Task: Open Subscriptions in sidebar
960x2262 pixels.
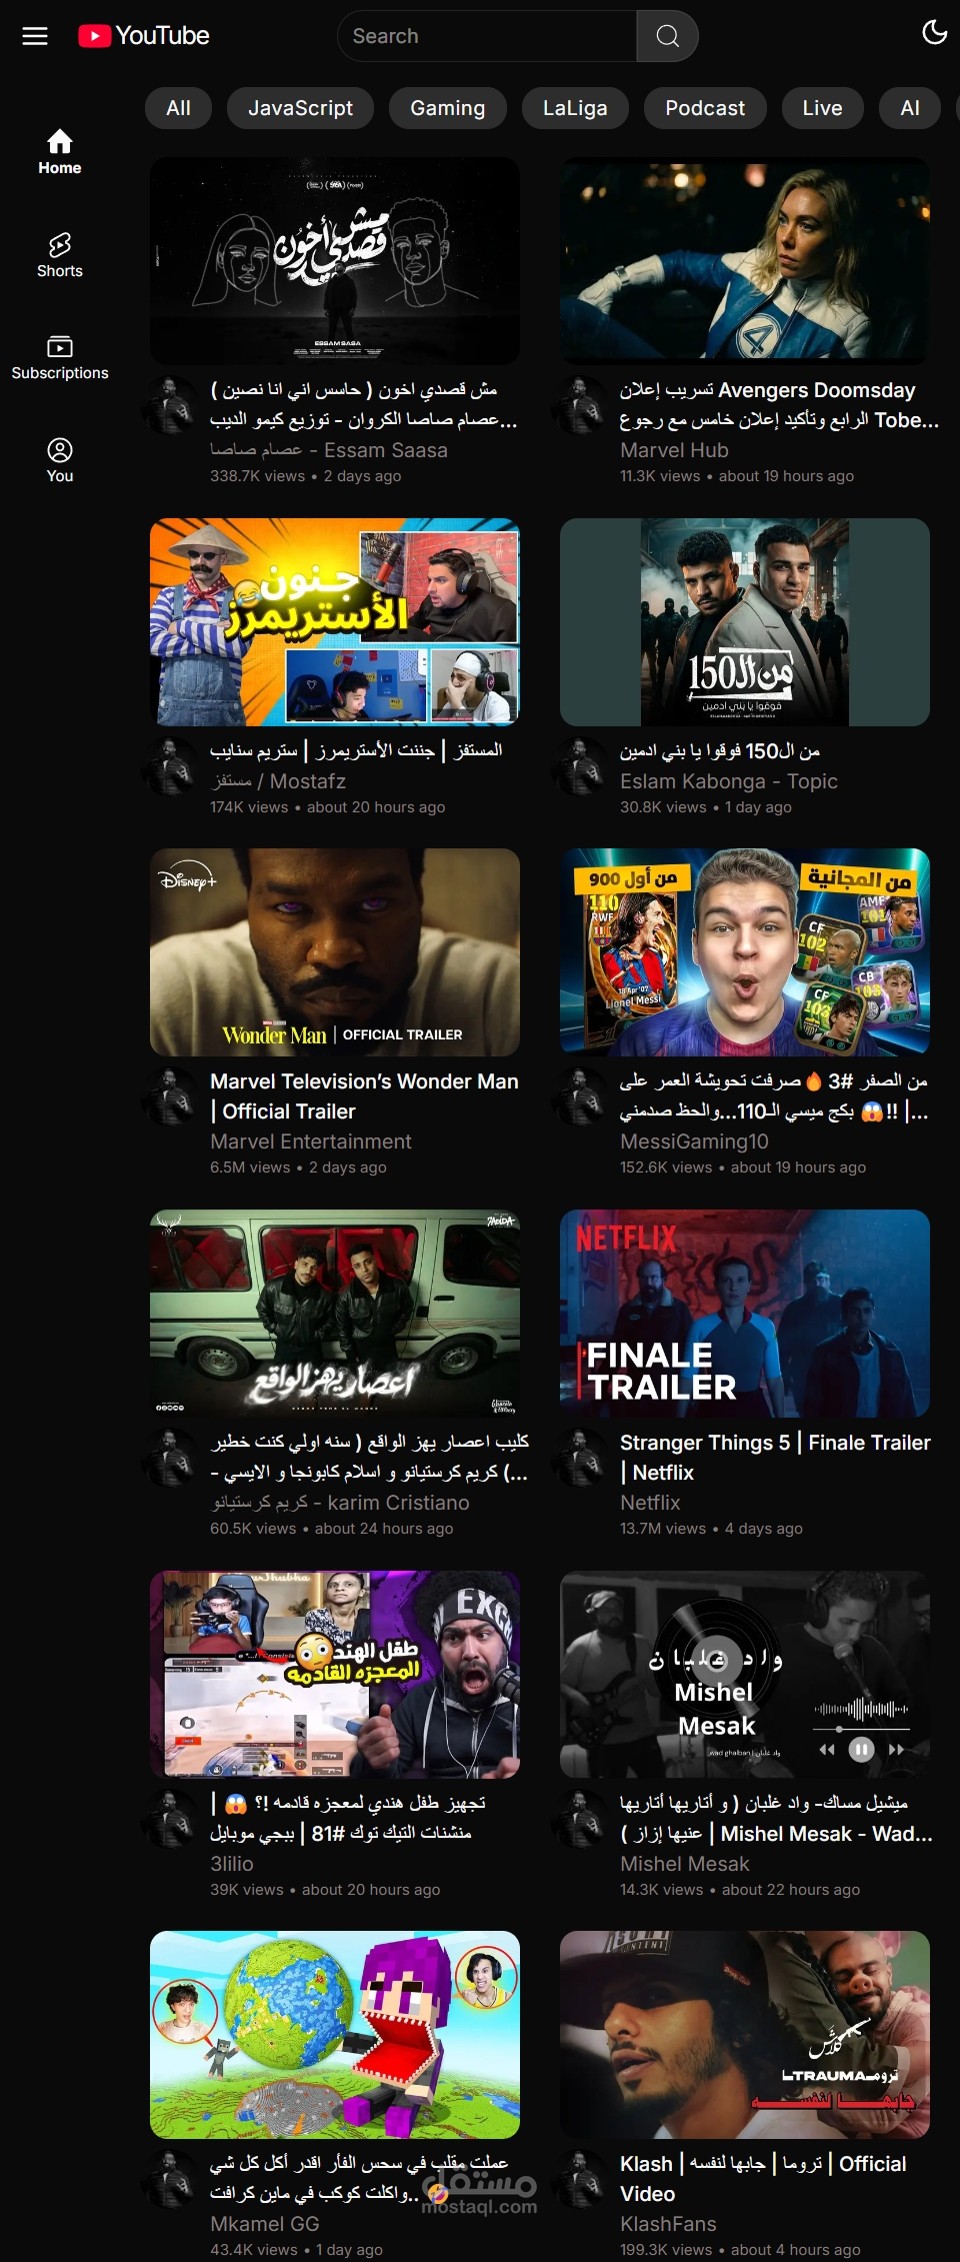Action: click(60, 358)
